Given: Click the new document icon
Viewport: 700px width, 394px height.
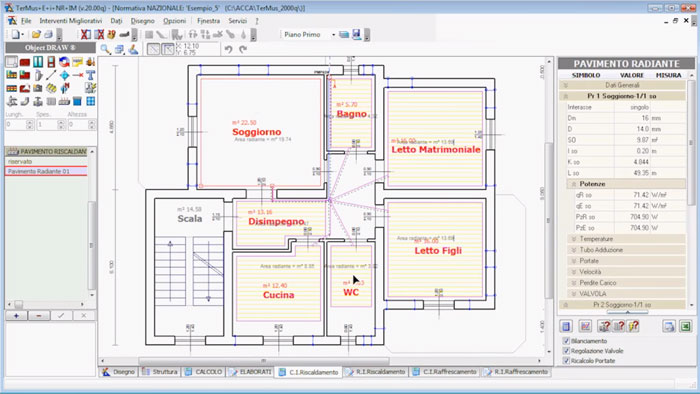Looking at the screenshot, I should tap(15, 34).
